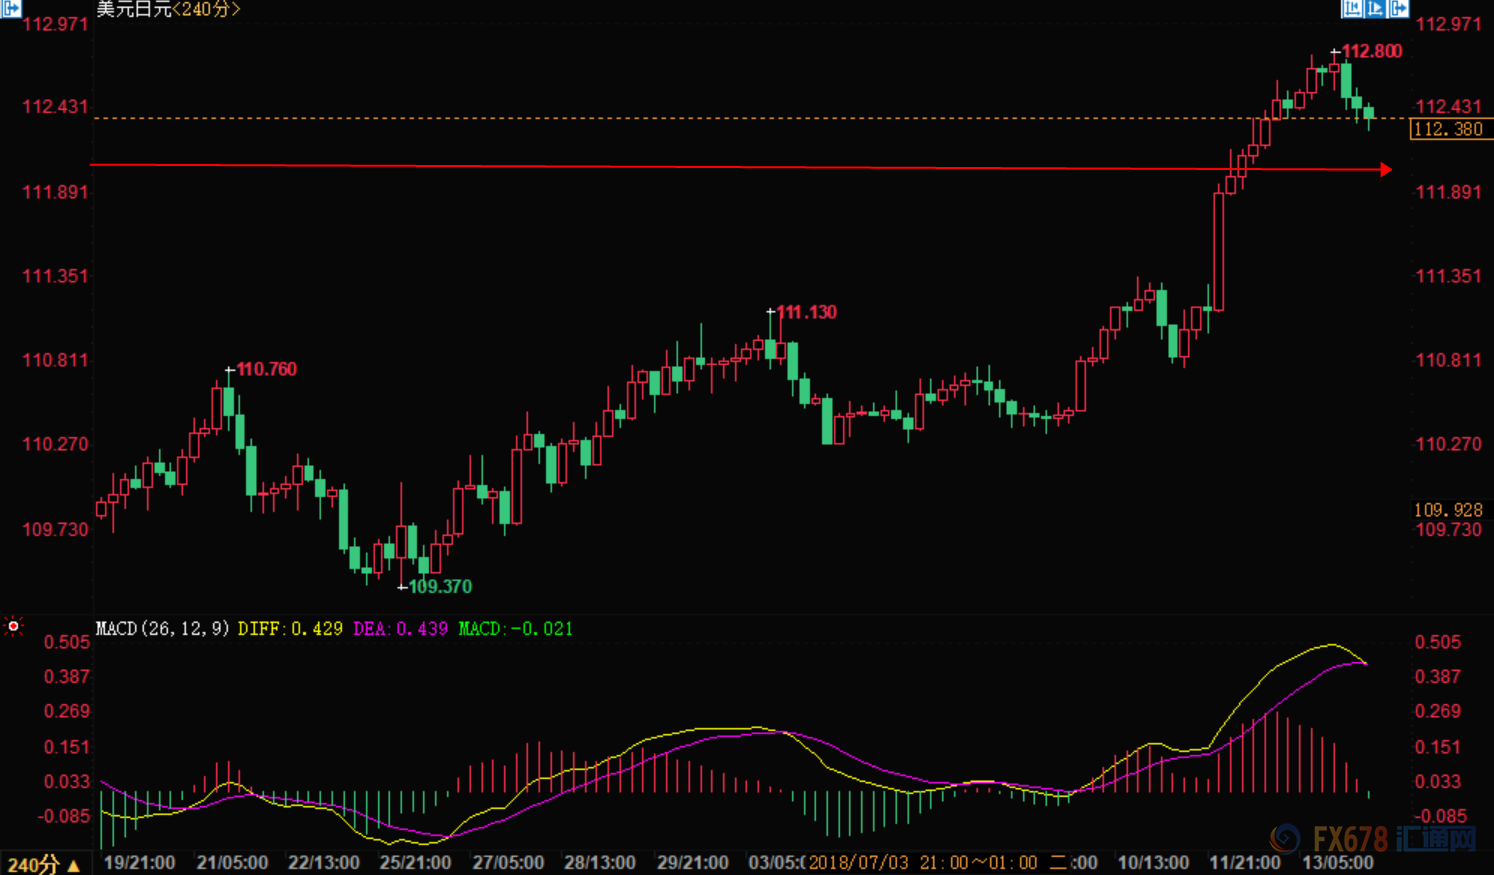Click the exit-arrow icon in top-left corner
1494x875 pixels.
10,8
